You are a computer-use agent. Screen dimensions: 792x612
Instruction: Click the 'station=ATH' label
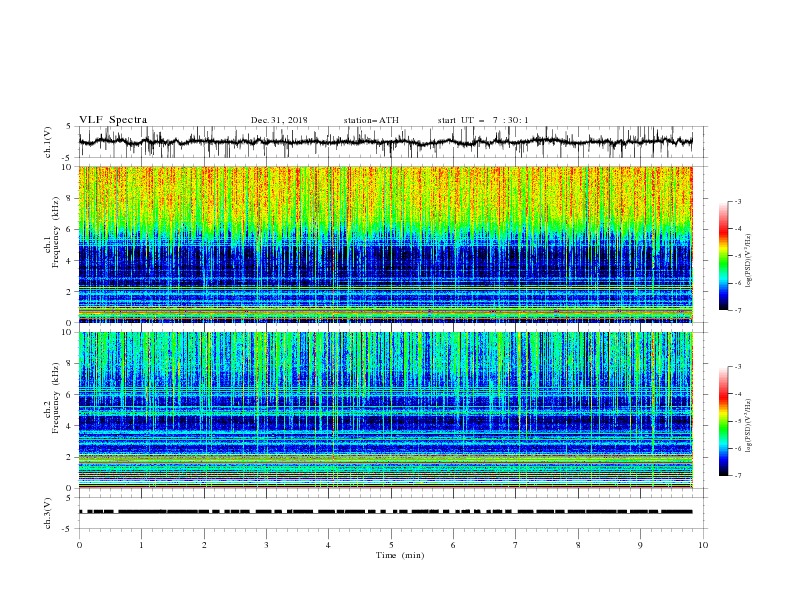click(371, 120)
